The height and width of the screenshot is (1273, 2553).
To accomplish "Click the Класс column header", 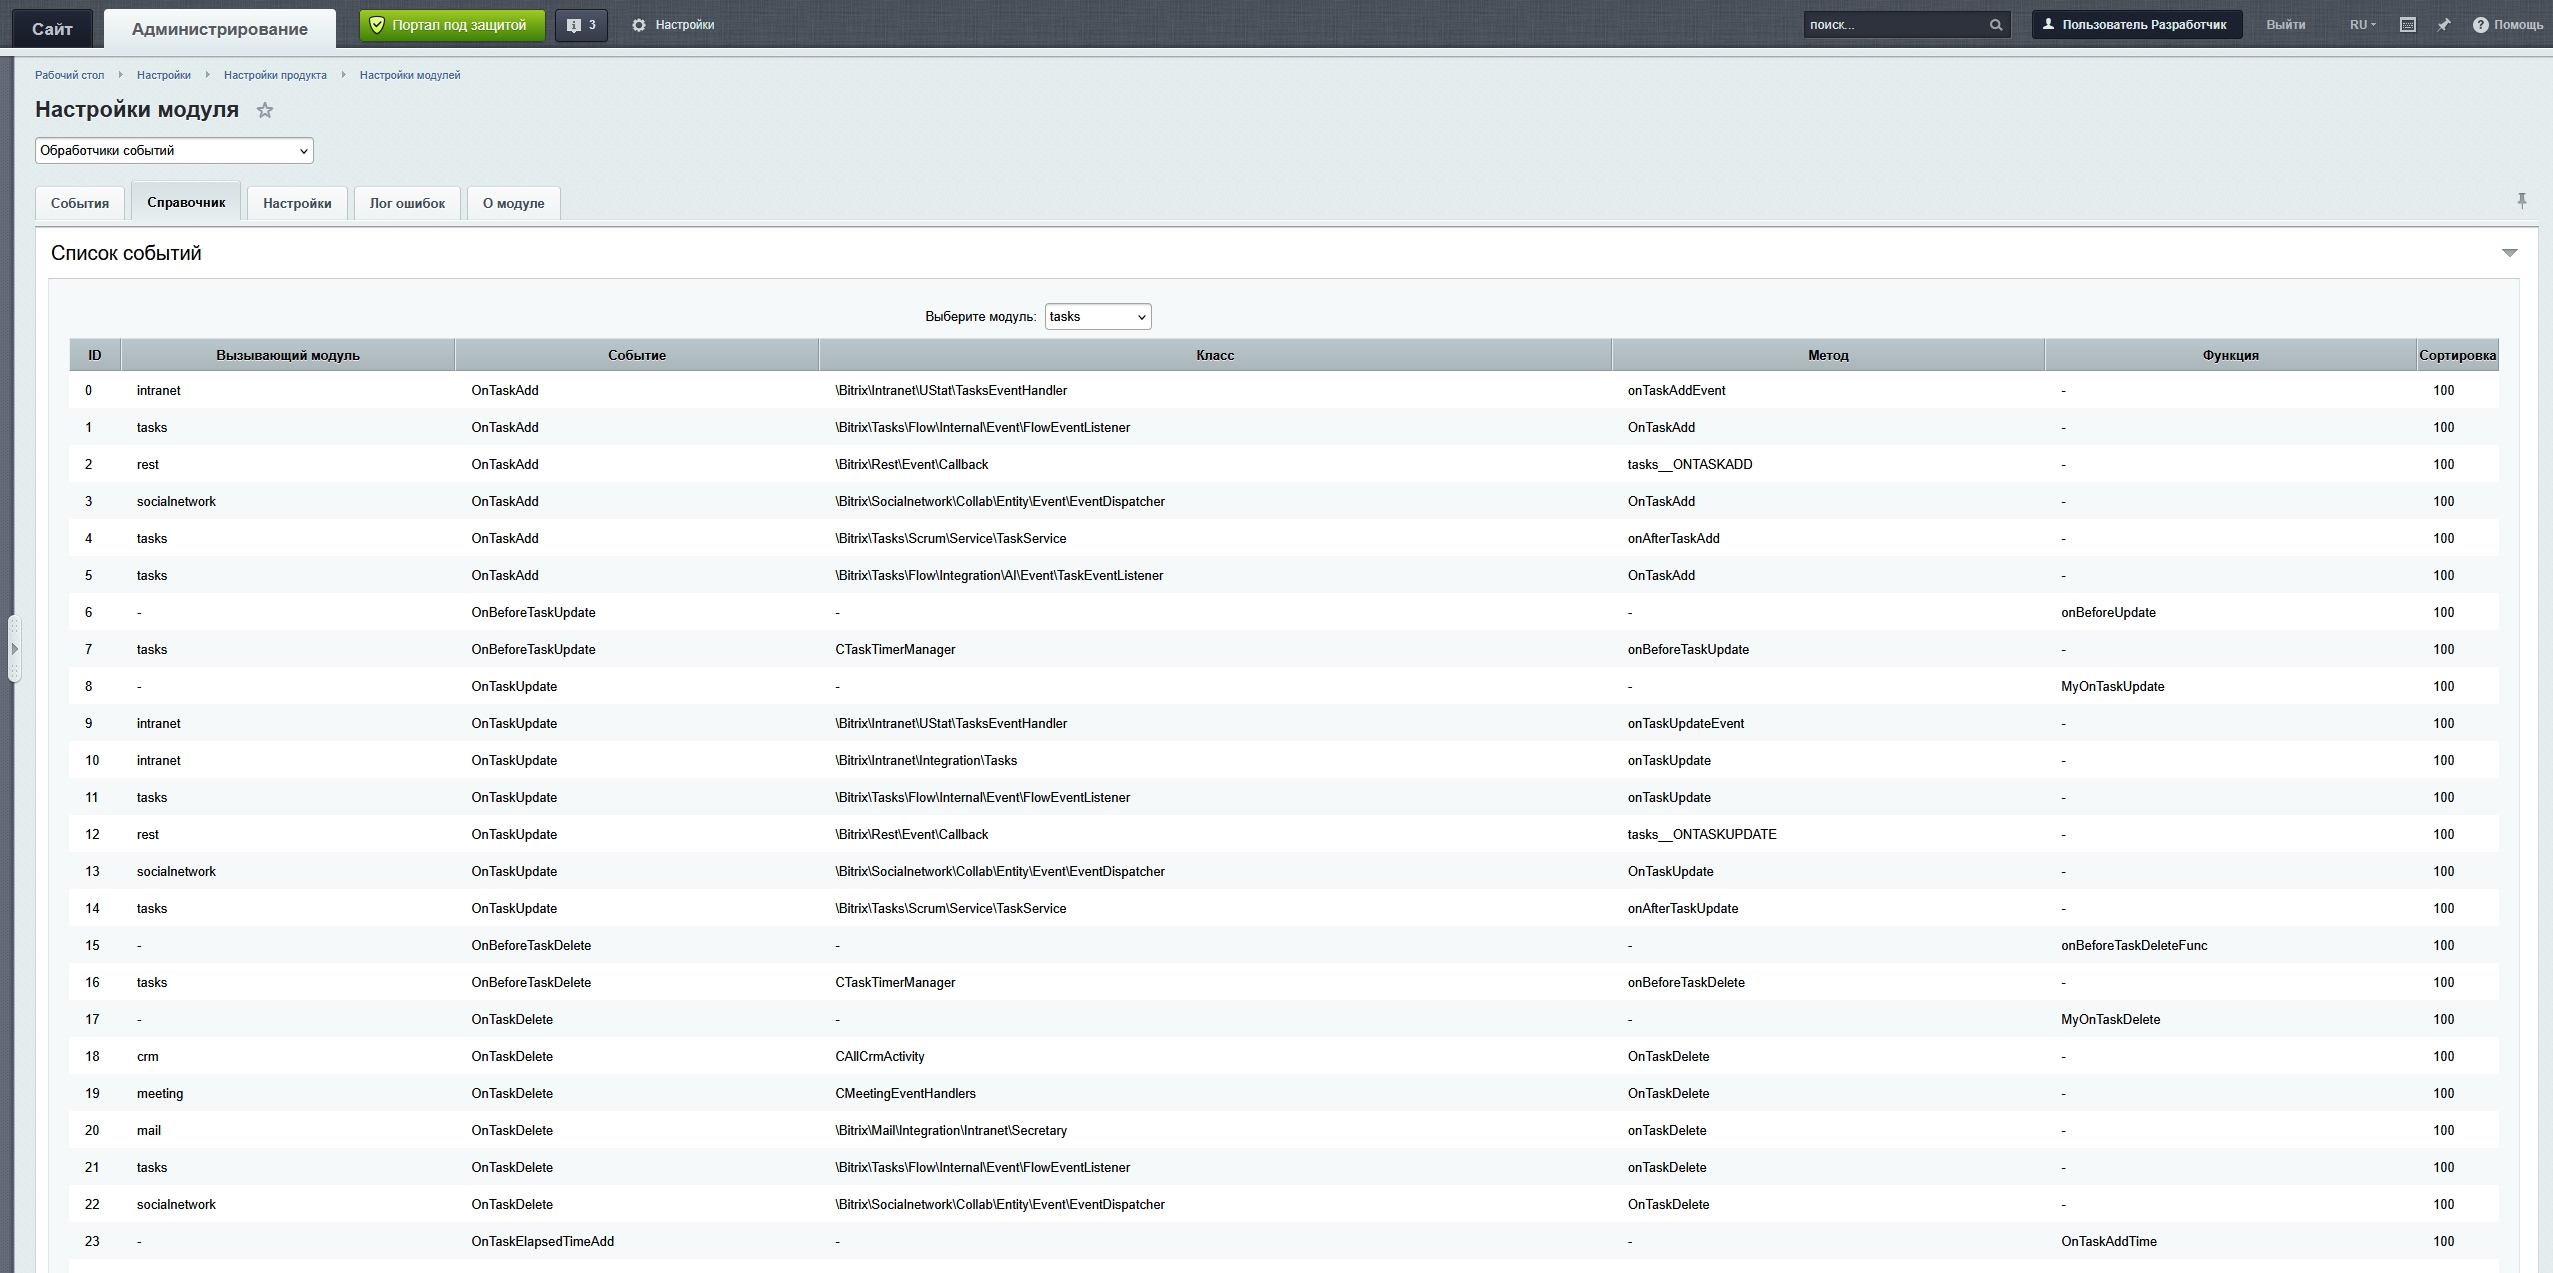I will (1215, 355).
